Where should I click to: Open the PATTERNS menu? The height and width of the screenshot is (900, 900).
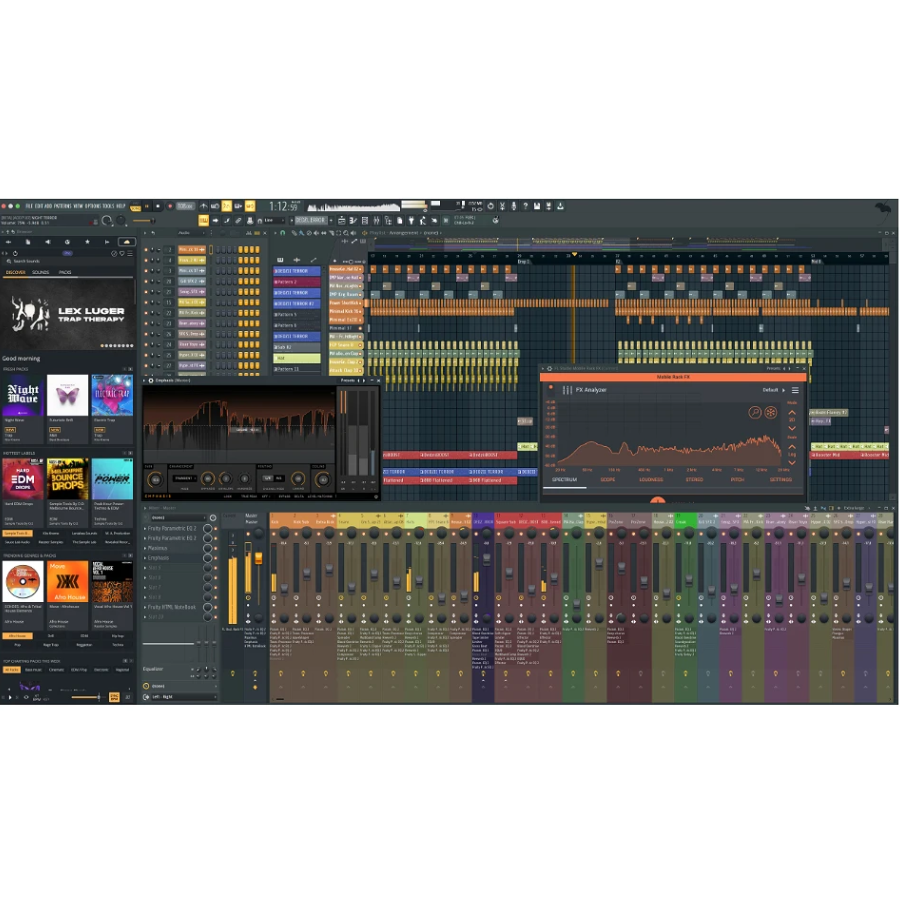(x=63, y=205)
